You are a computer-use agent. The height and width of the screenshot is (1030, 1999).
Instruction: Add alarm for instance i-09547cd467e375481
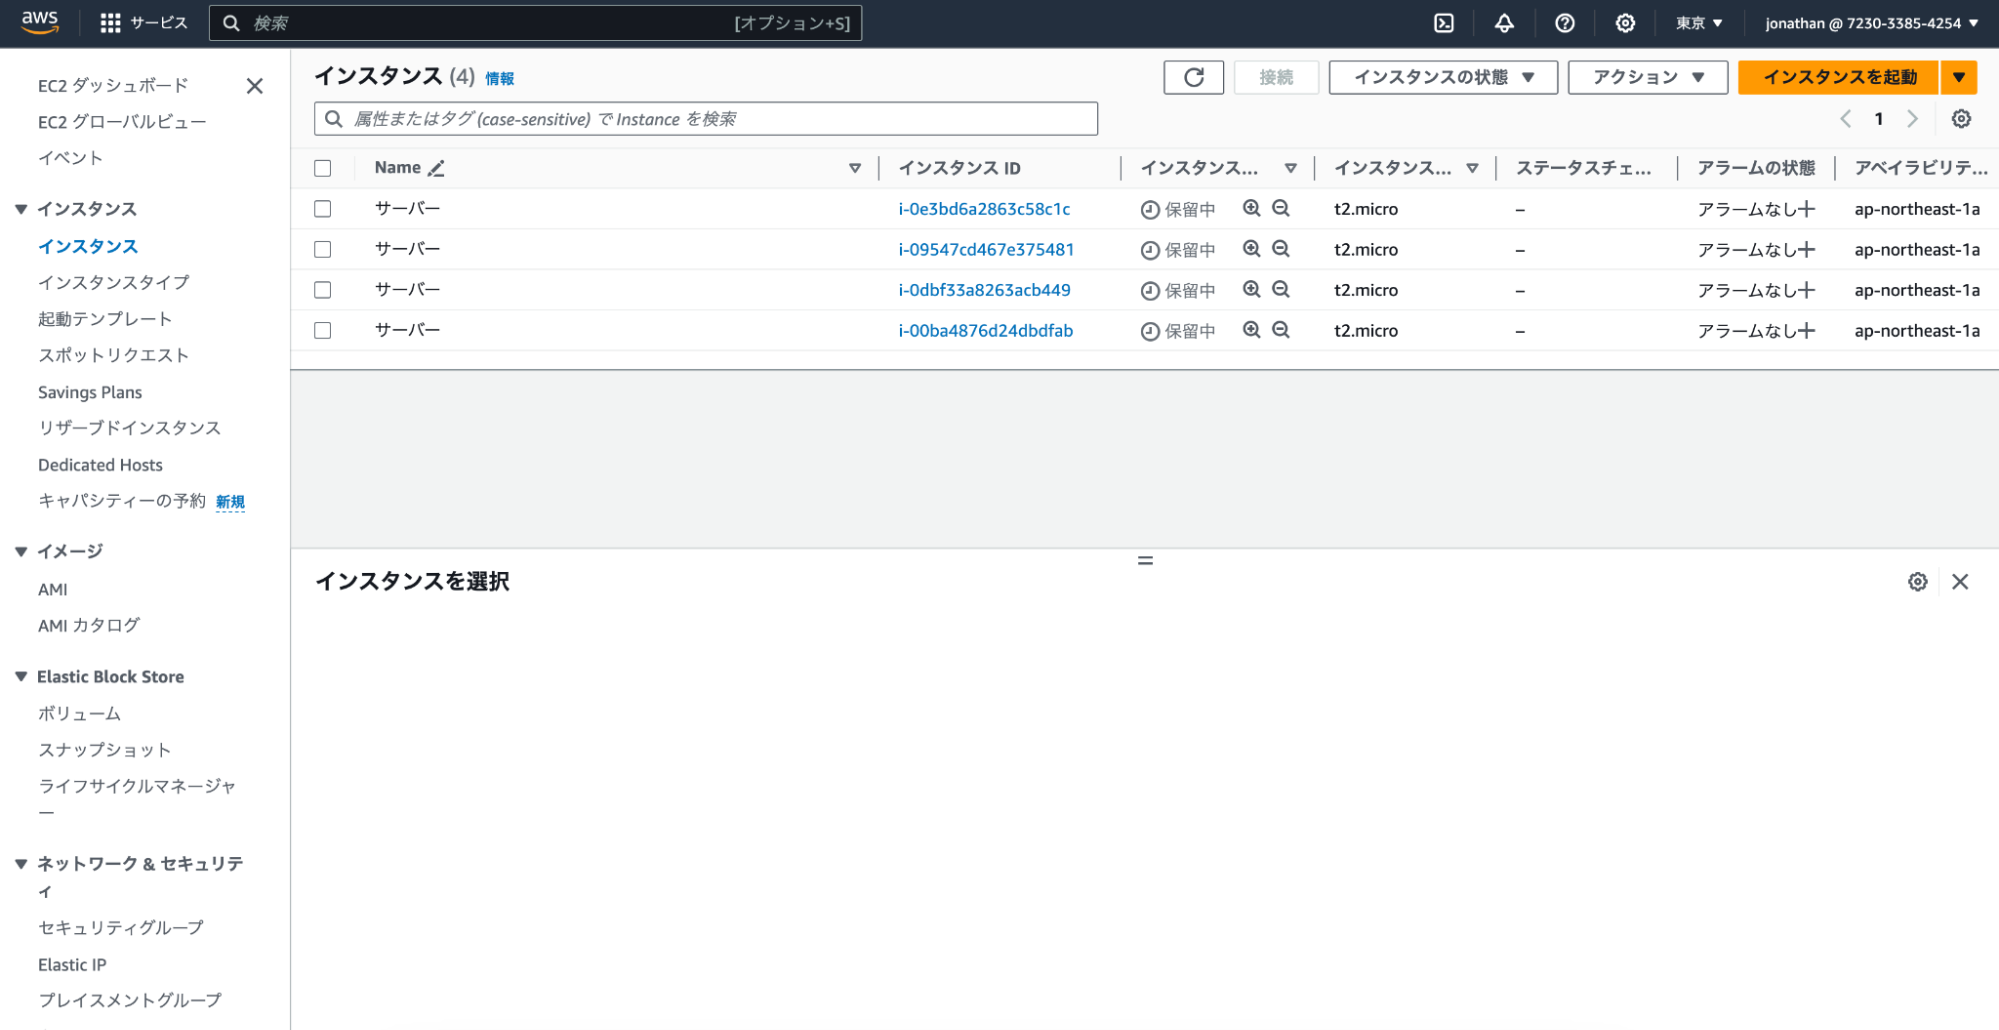click(x=1806, y=250)
